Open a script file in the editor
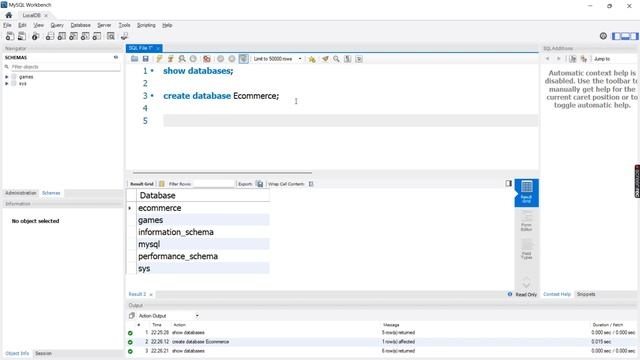 pos(134,59)
